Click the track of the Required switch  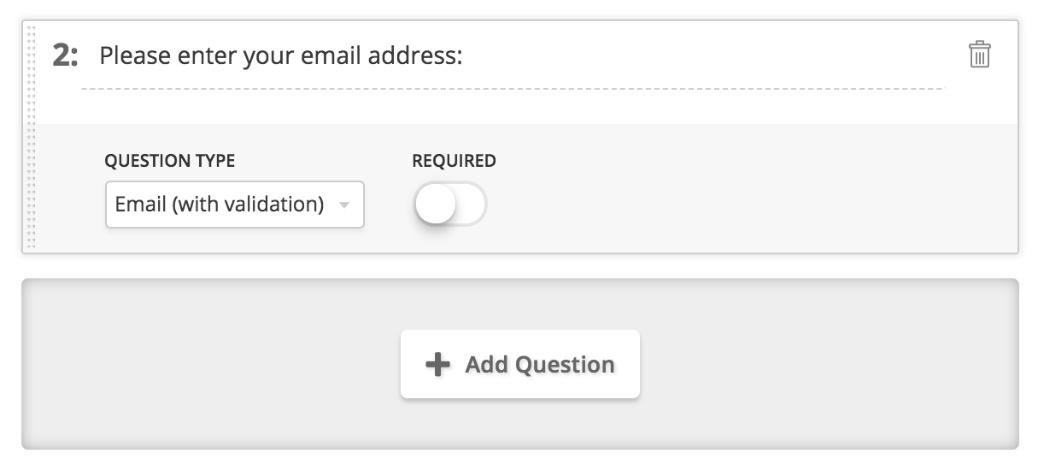pyautogui.click(x=470, y=205)
